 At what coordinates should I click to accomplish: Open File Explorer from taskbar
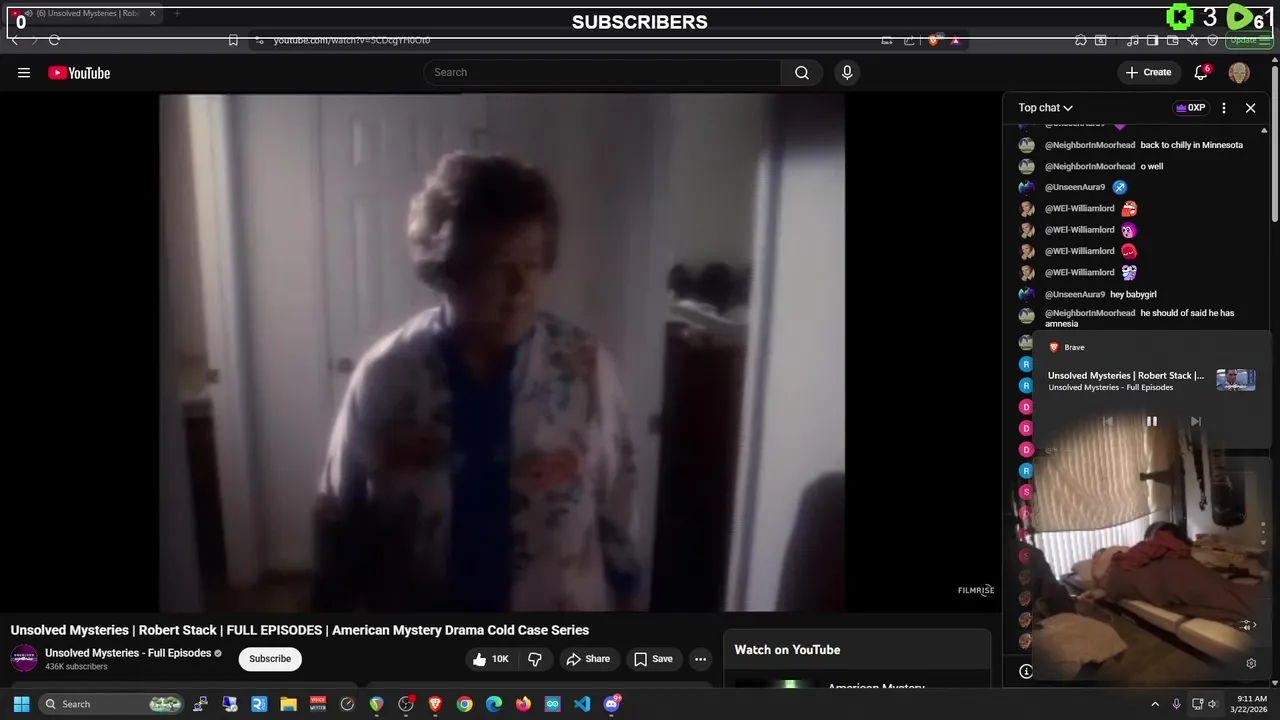click(288, 704)
